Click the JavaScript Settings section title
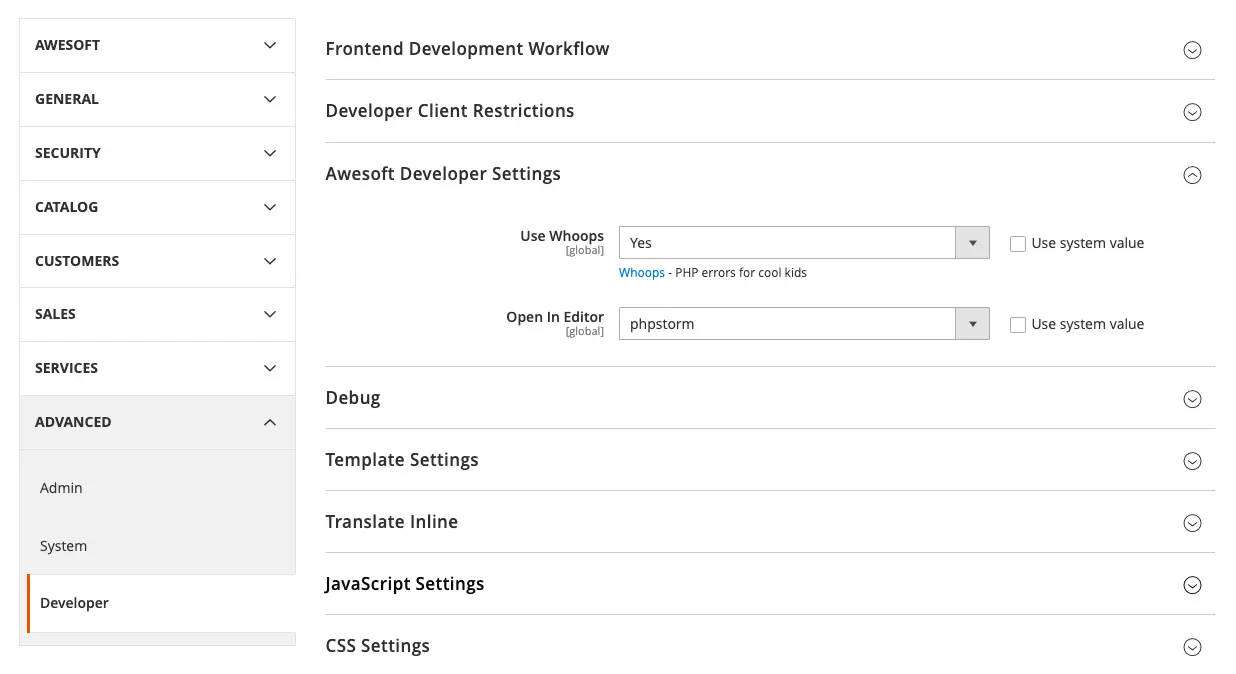The height and width of the screenshot is (674, 1236). tap(405, 584)
